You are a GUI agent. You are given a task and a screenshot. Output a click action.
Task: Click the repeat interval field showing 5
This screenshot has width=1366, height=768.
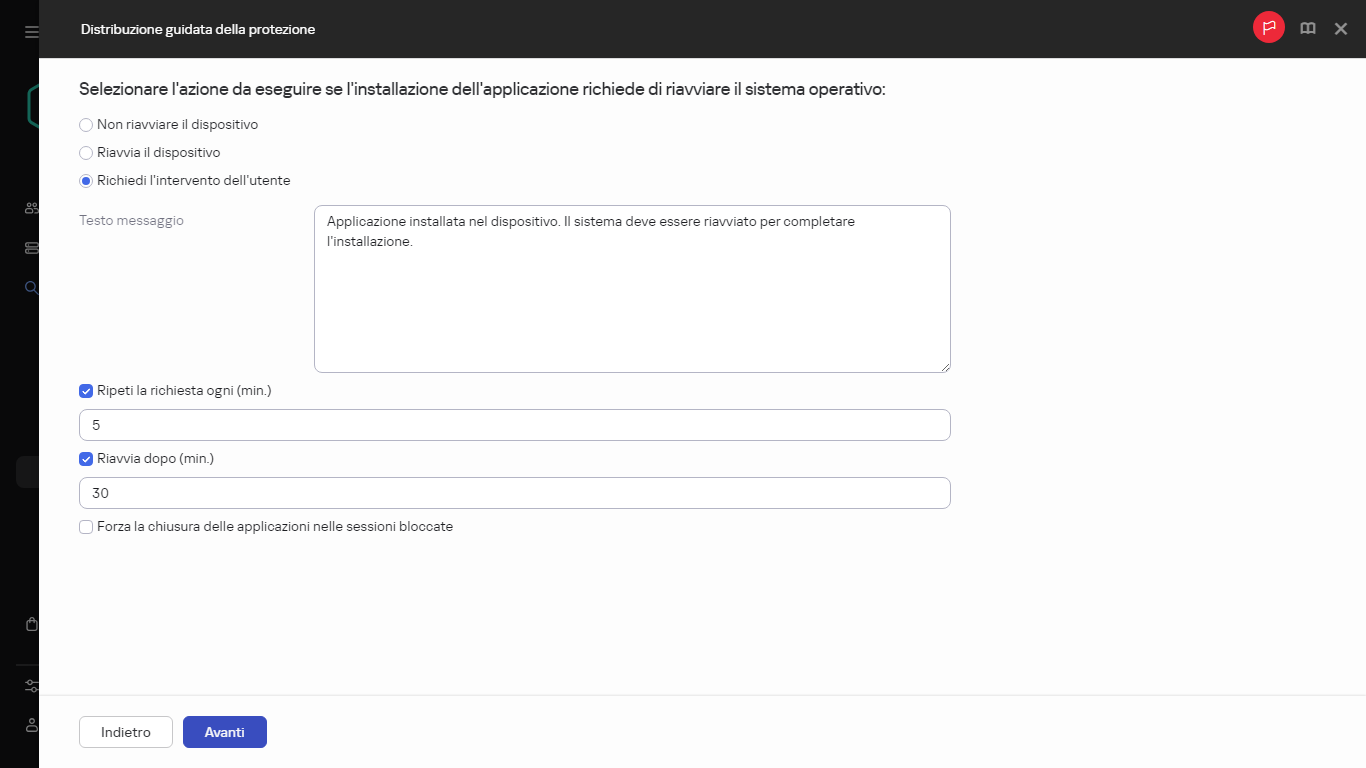[x=514, y=424]
